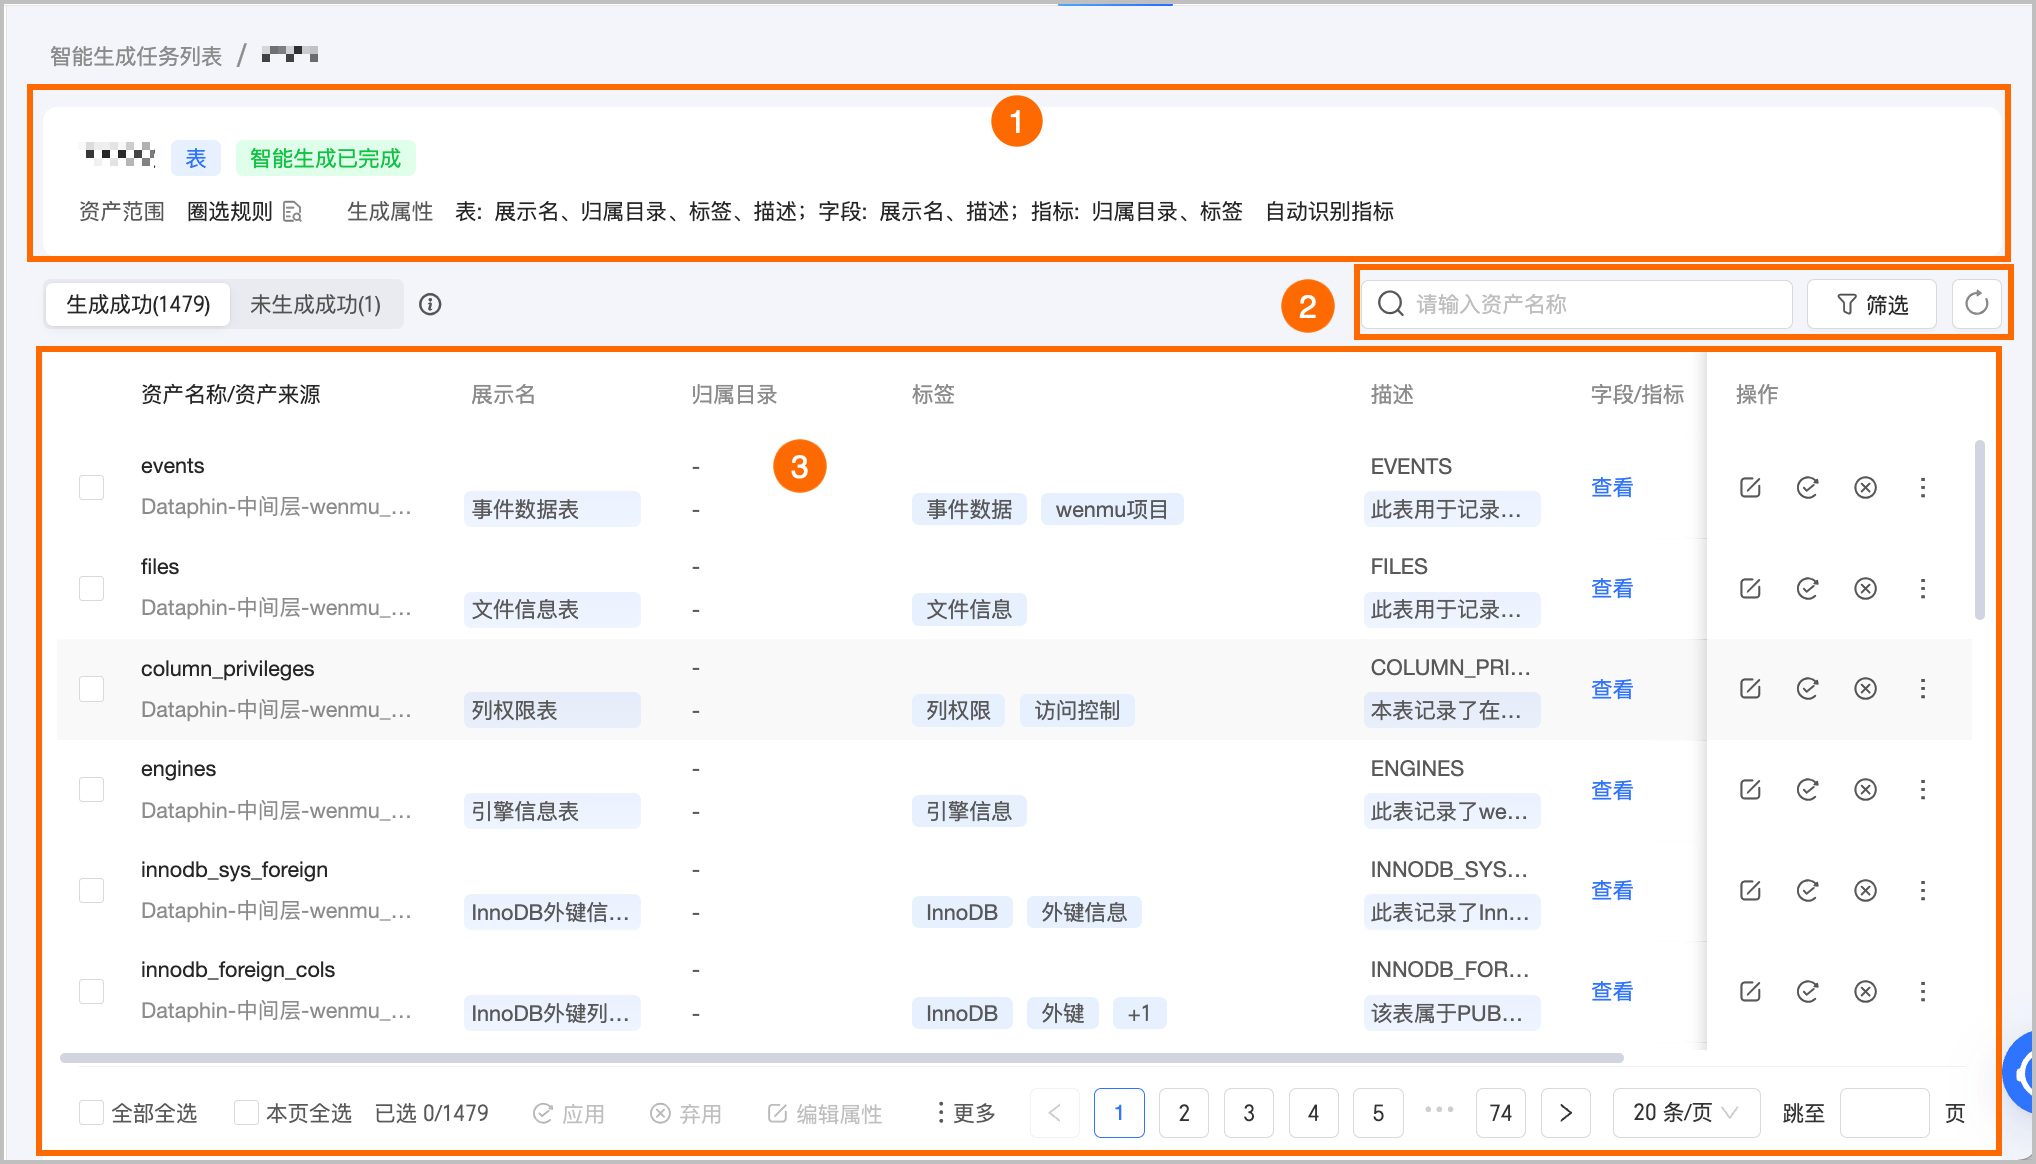Click the apply icon for files row

click(x=1807, y=589)
